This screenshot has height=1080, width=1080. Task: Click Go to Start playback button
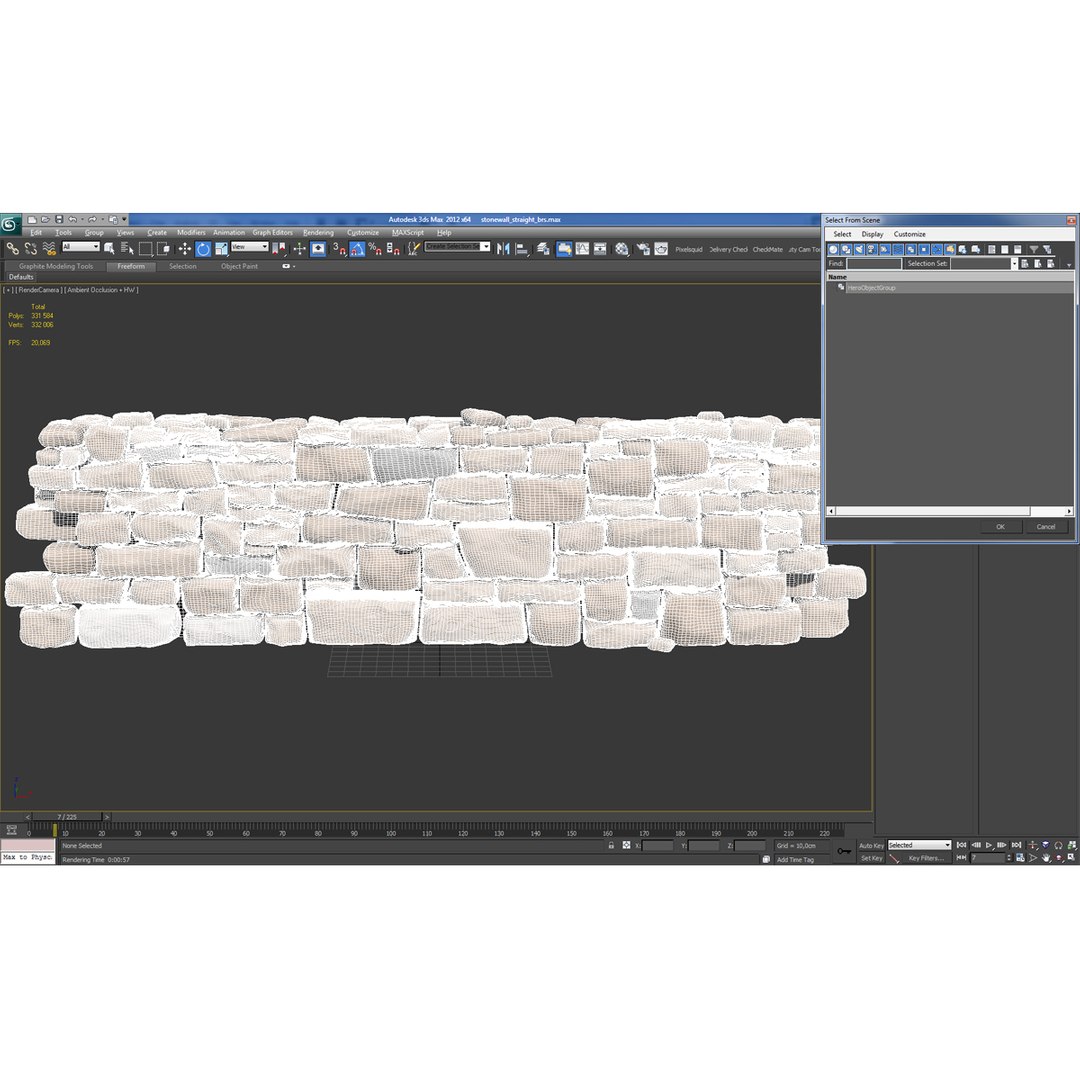(x=962, y=845)
